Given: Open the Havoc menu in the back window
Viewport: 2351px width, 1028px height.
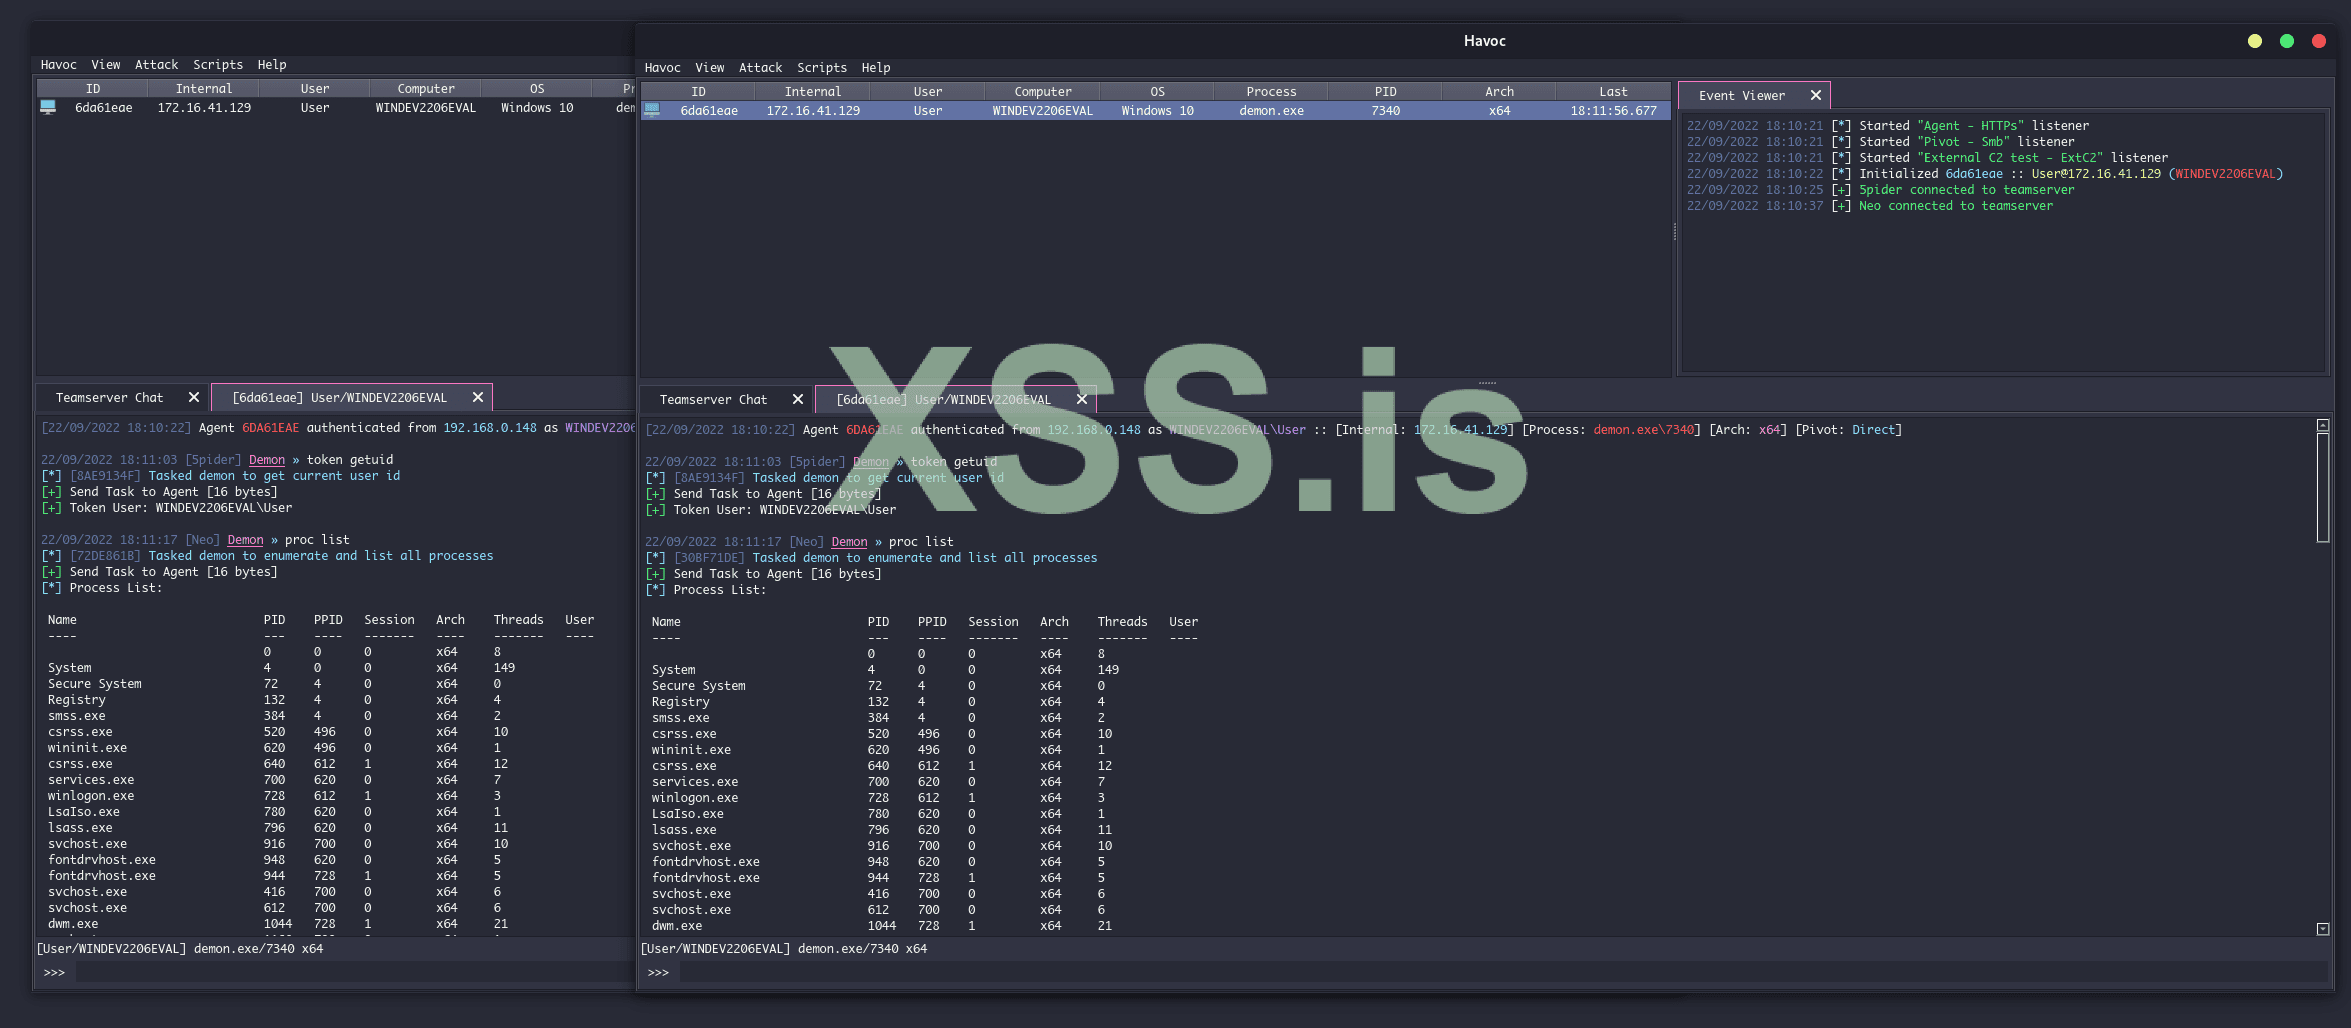Looking at the screenshot, I should tap(58, 65).
